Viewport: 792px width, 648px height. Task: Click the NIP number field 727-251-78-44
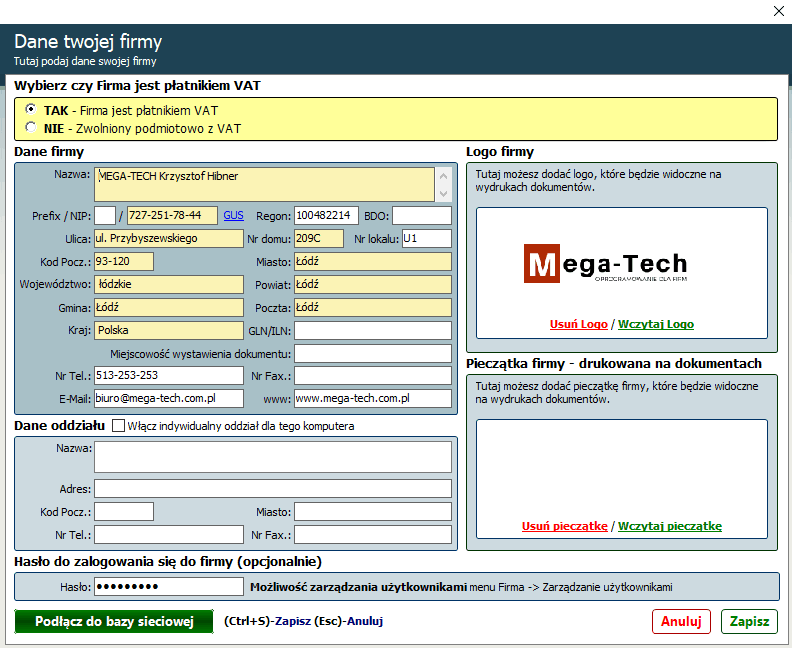click(172, 216)
